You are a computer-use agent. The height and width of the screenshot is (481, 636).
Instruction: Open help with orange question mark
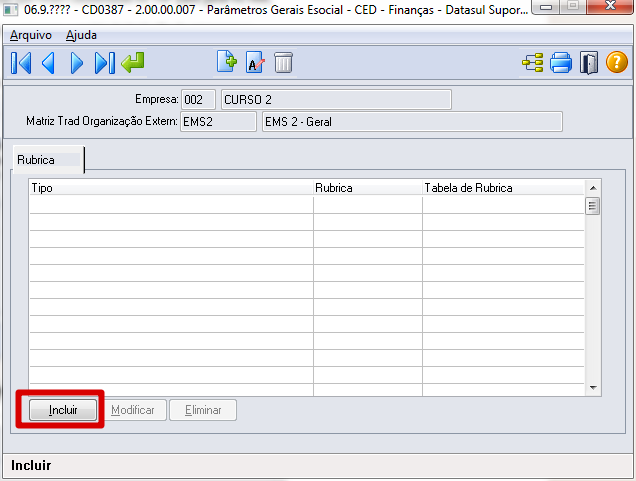click(x=617, y=62)
